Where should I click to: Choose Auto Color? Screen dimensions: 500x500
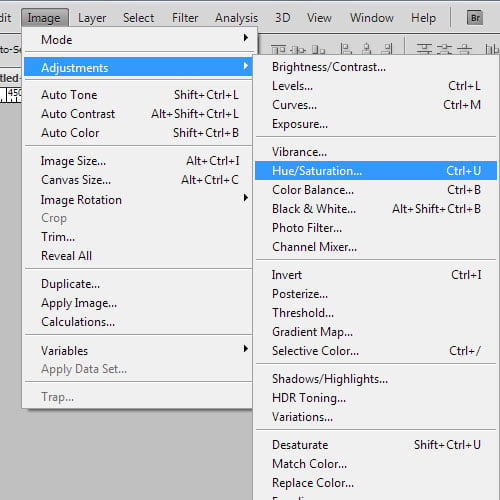click(x=138, y=133)
